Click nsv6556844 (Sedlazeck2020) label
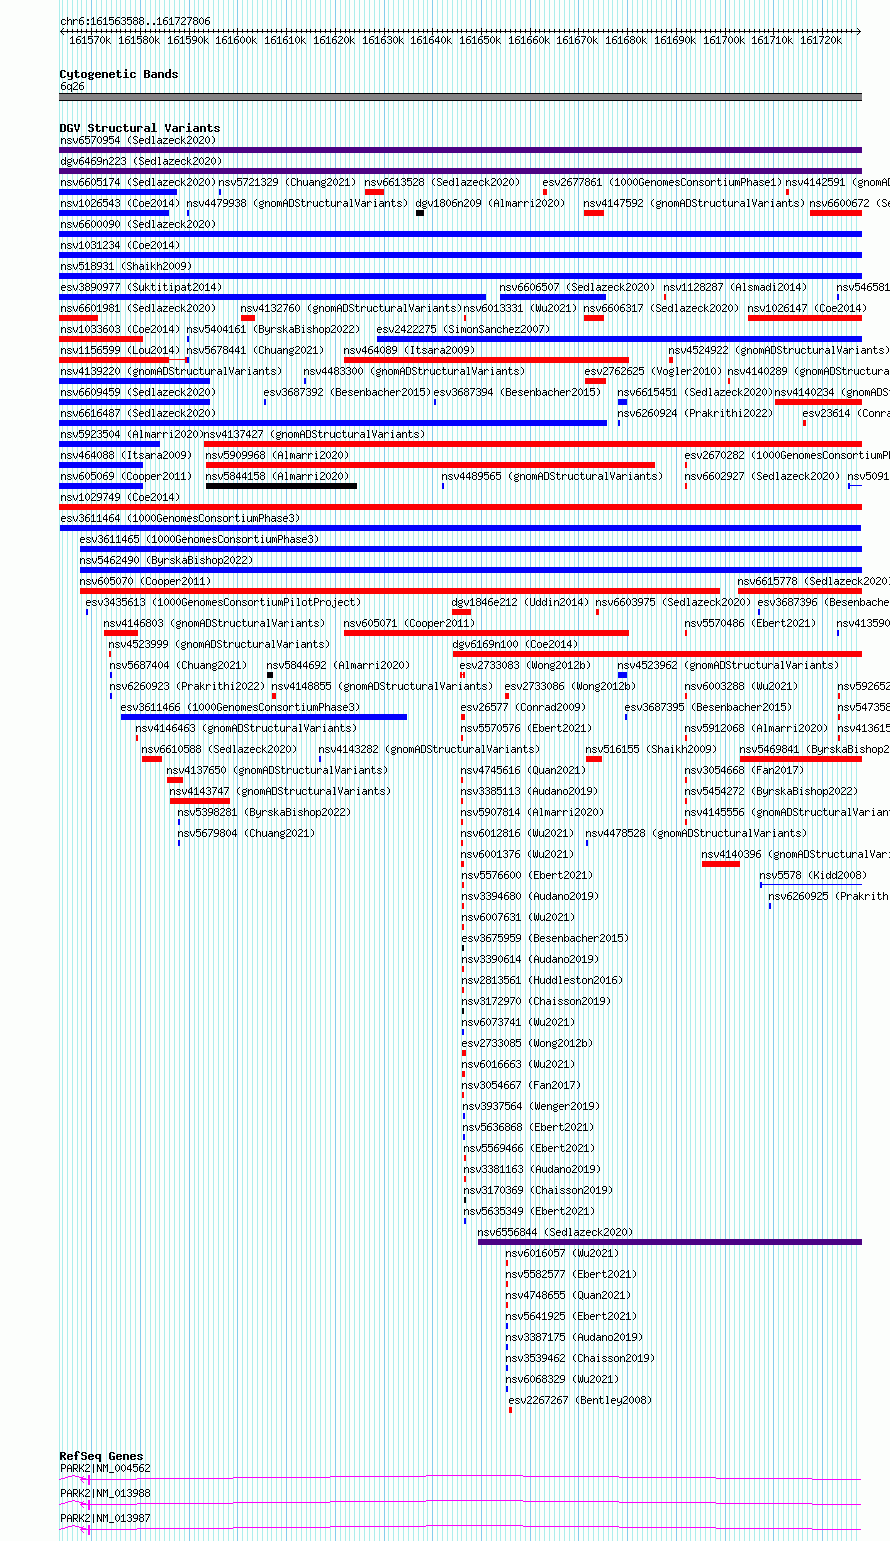The width and height of the screenshot is (890, 1541). 555,1232
